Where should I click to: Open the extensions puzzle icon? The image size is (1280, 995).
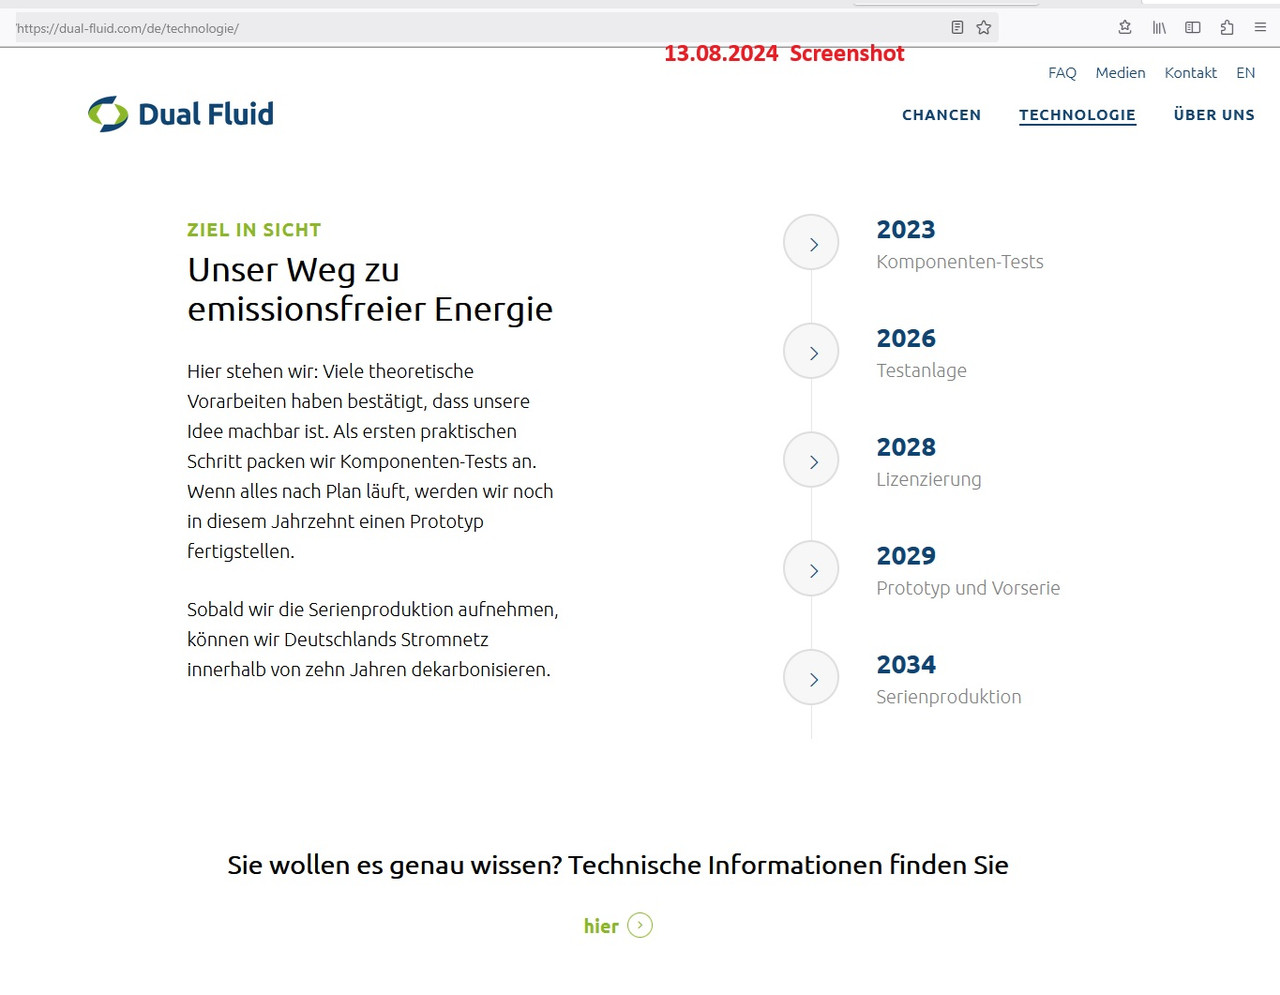[1227, 28]
